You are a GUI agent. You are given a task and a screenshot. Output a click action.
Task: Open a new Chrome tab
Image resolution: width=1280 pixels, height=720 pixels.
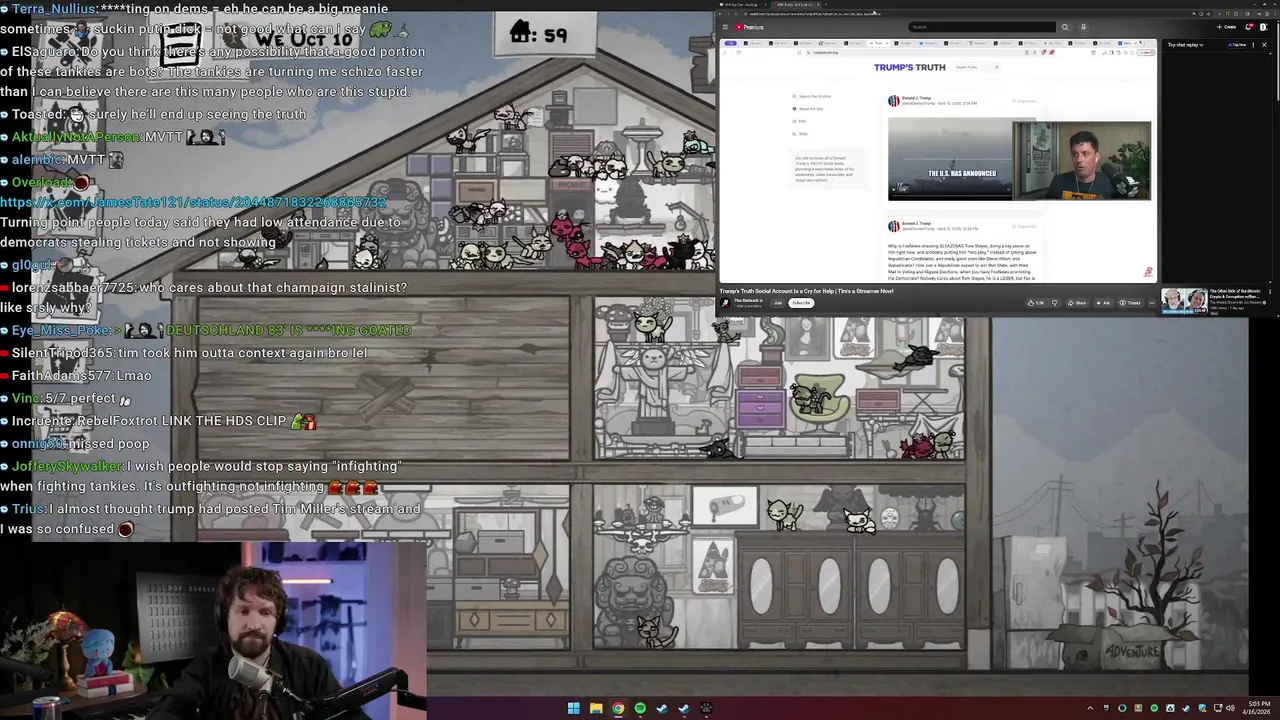[826, 4]
